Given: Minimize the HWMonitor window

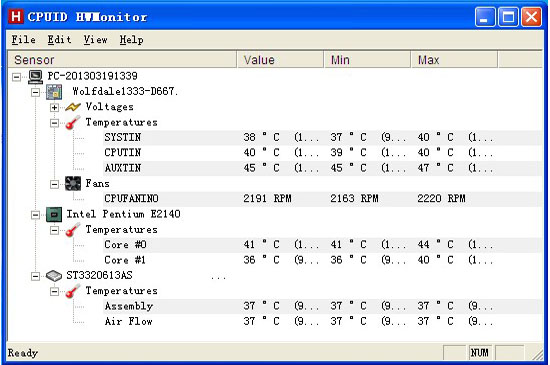Looking at the screenshot, I should (485, 17).
